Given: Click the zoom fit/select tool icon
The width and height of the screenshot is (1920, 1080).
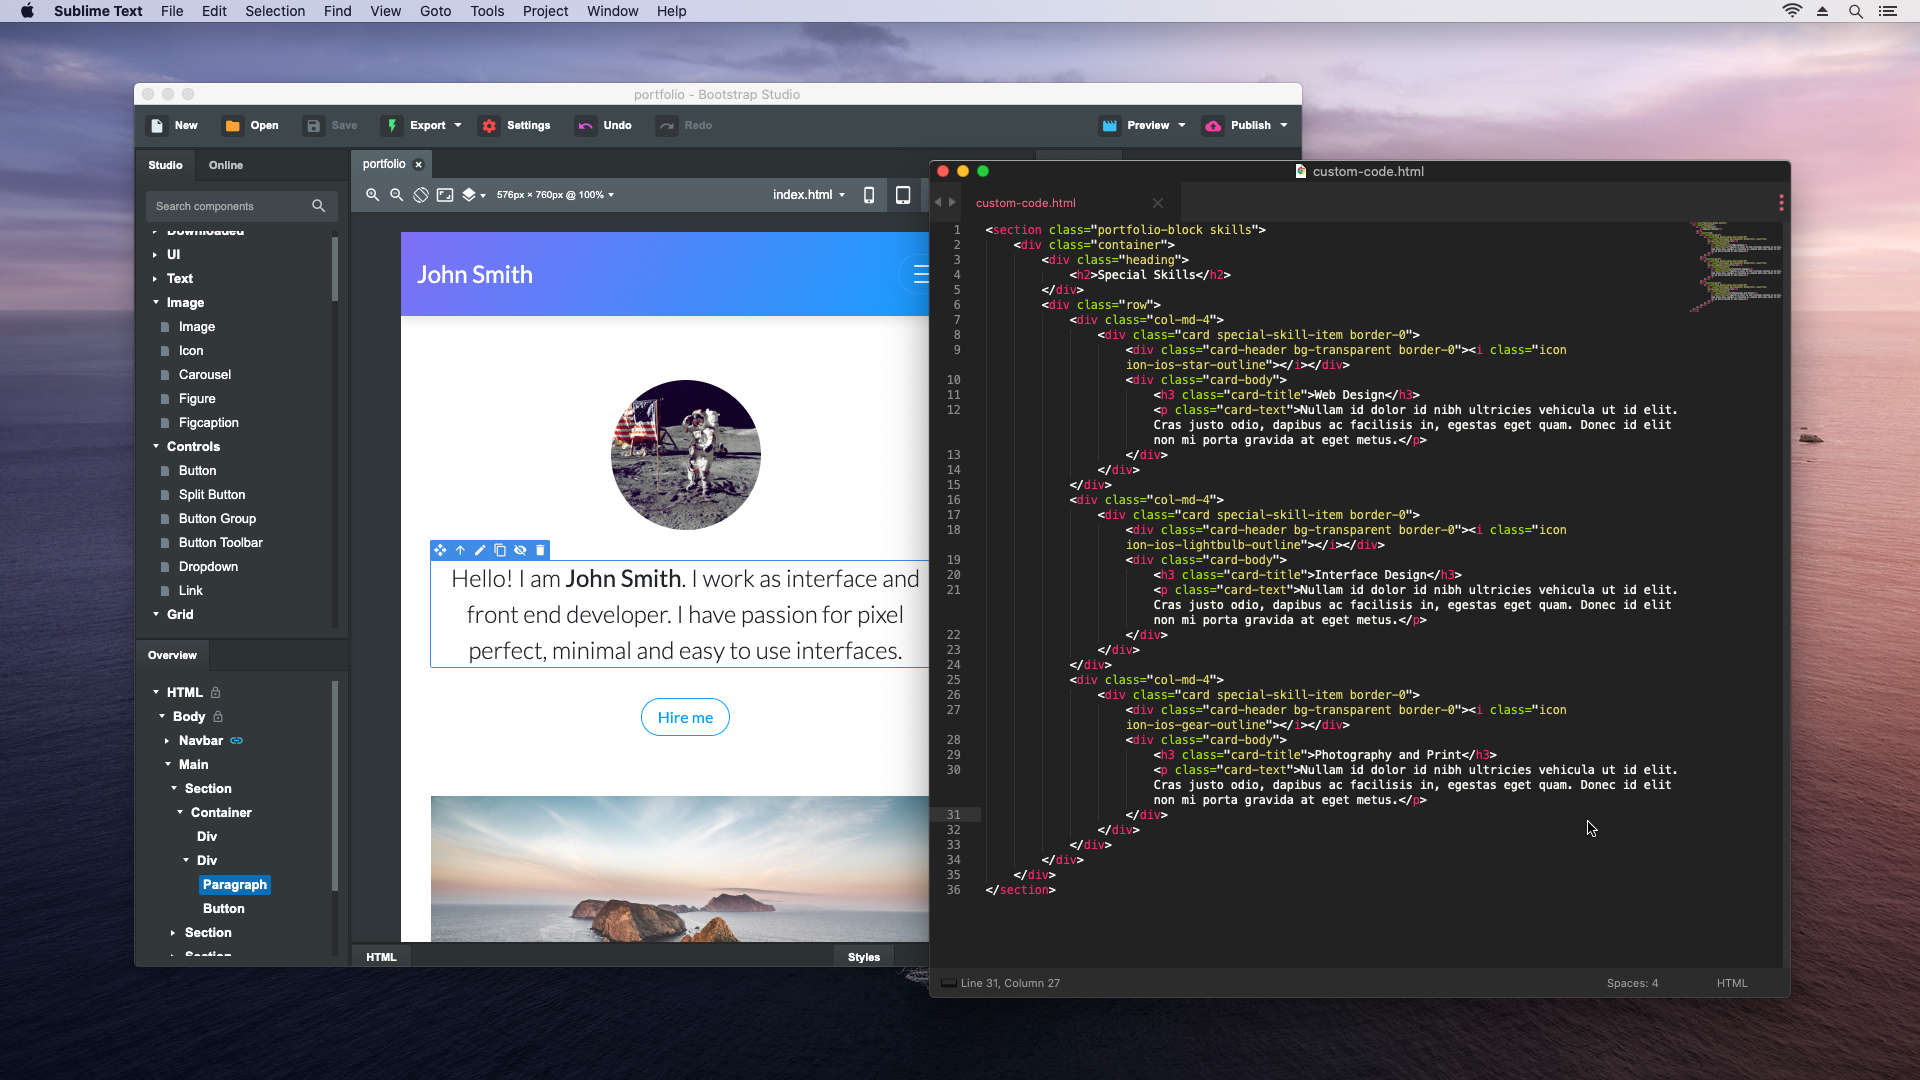Looking at the screenshot, I should point(446,195).
